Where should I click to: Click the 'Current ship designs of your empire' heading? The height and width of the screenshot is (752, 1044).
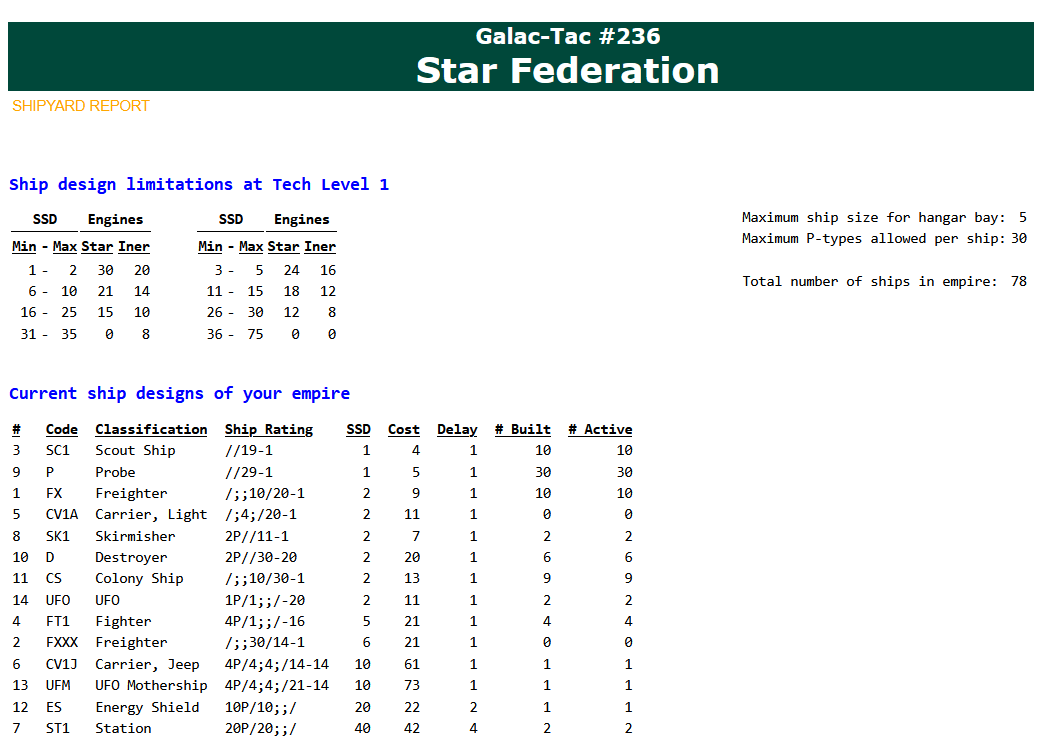(179, 393)
